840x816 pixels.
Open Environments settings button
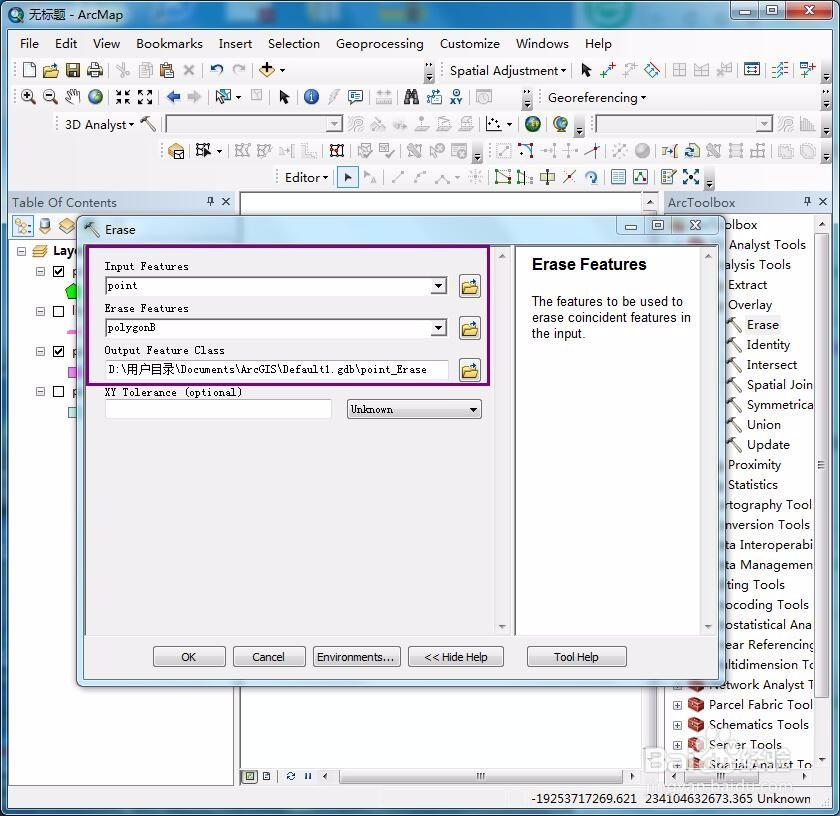click(356, 657)
